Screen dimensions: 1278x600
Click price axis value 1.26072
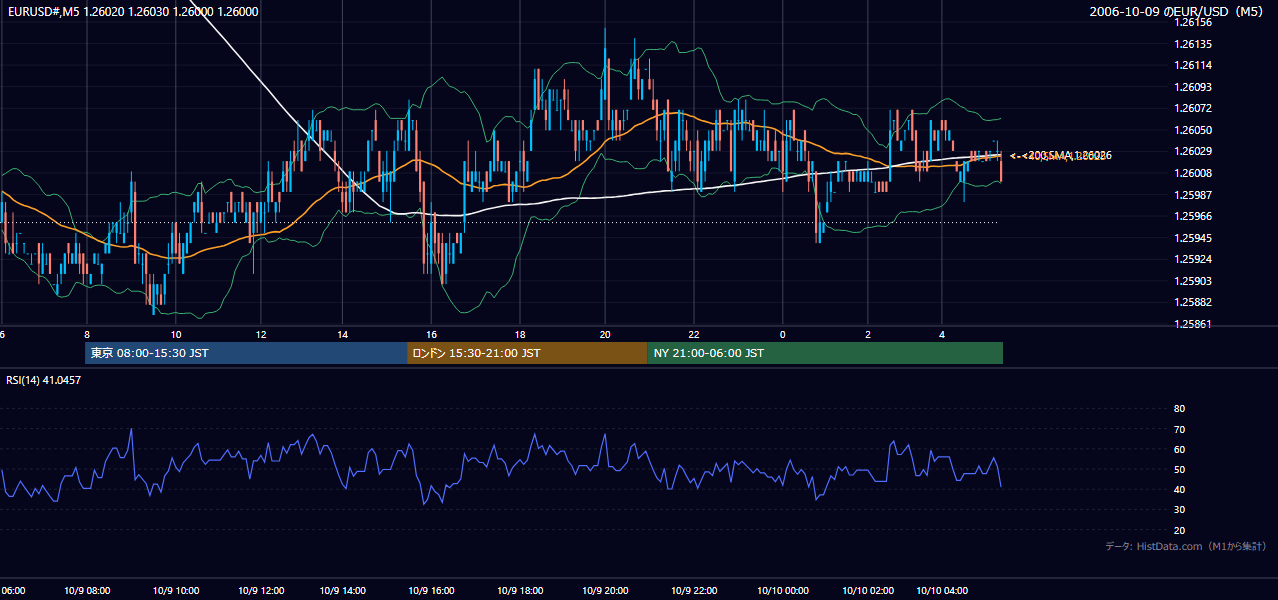[x=1193, y=108]
